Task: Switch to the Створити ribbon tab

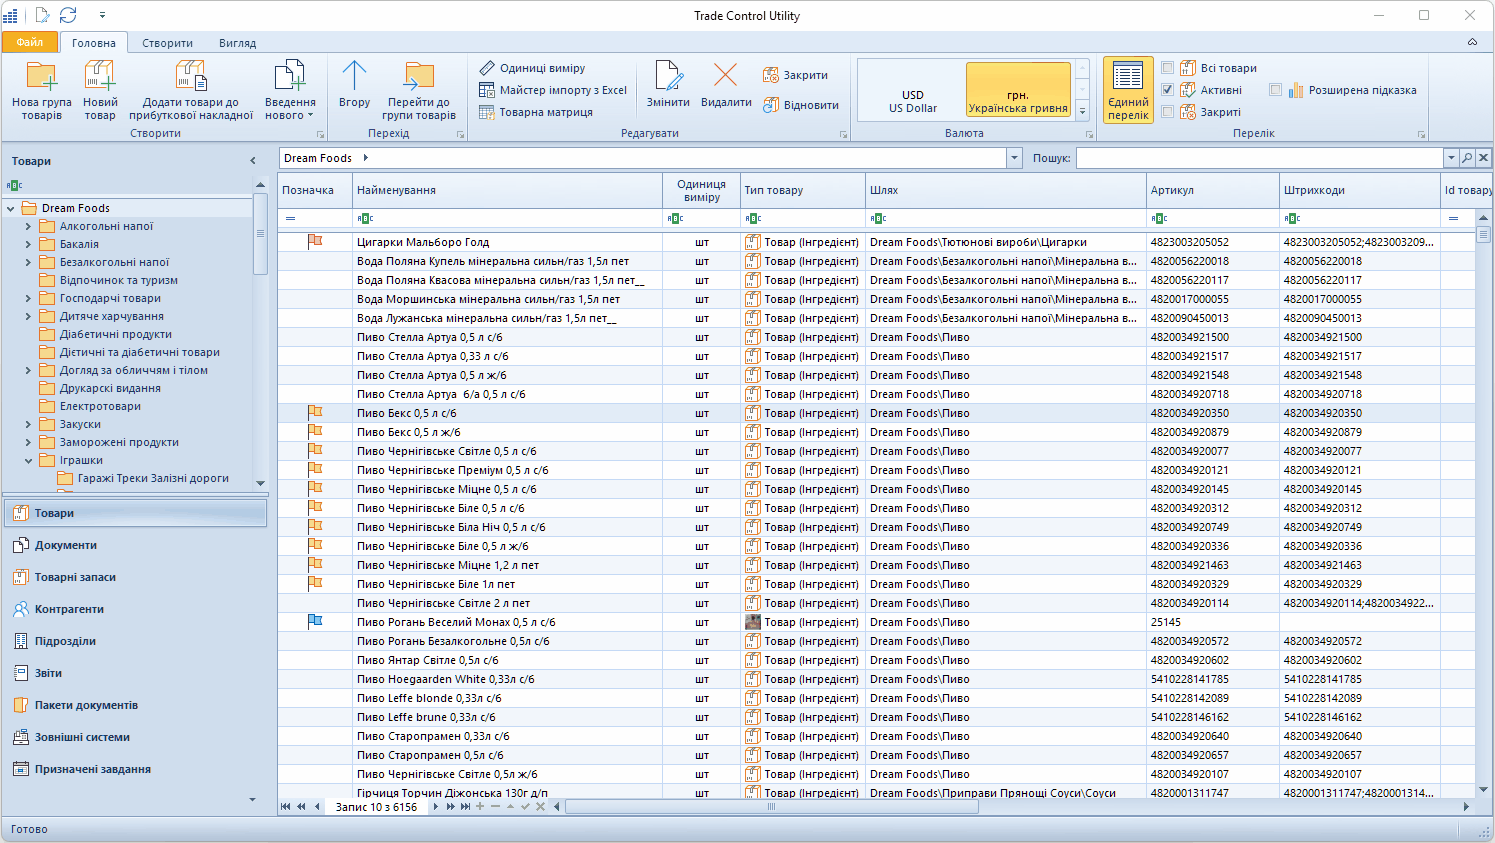Action: (x=167, y=43)
